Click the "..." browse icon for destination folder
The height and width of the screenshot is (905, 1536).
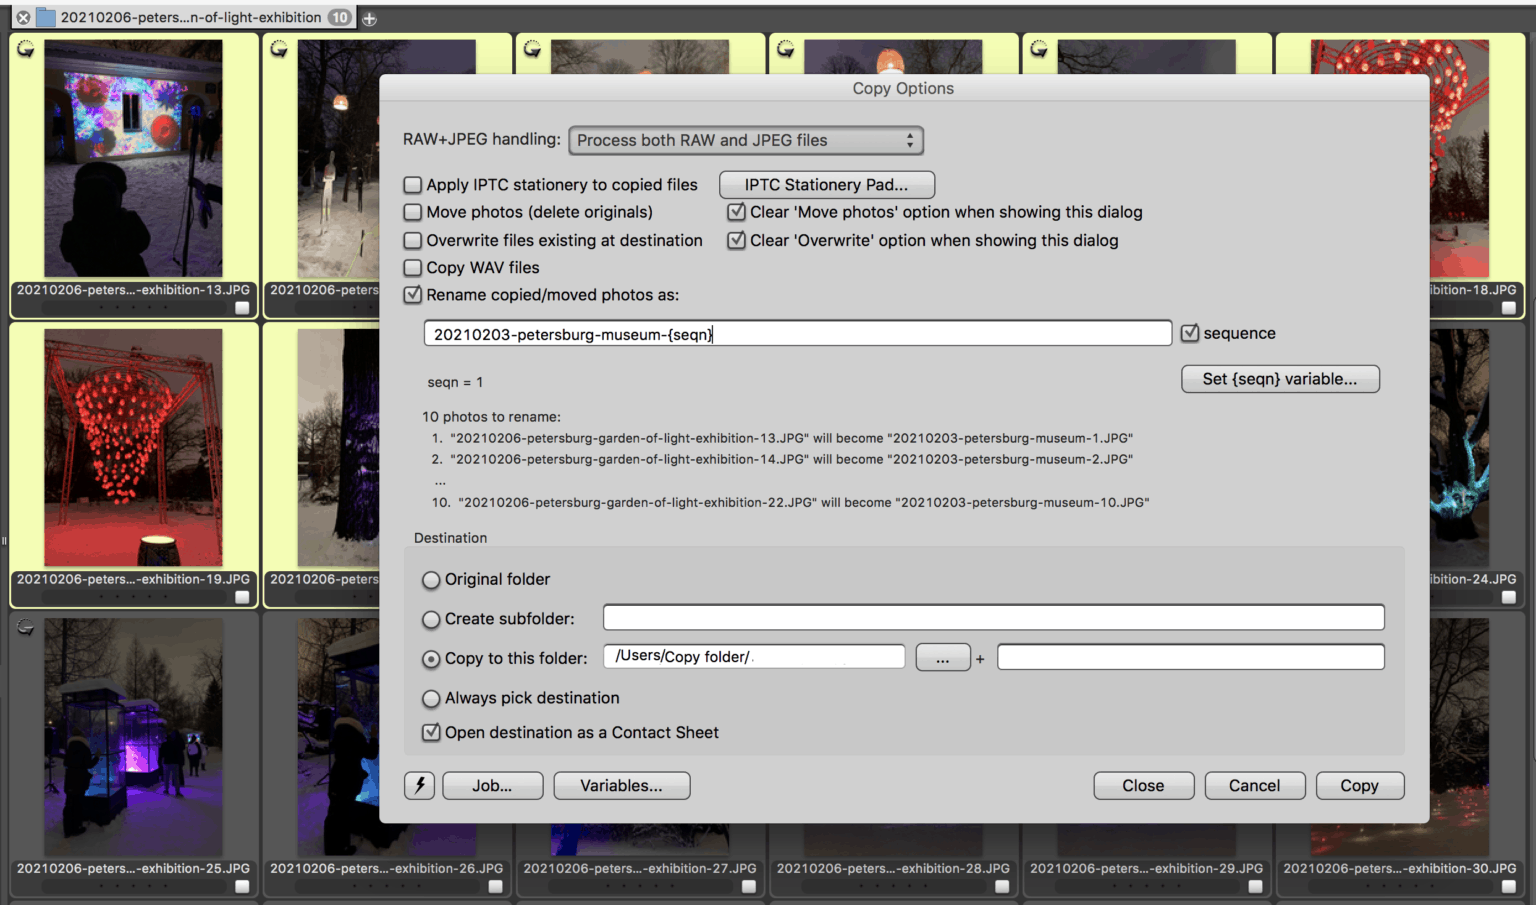(942, 657)
